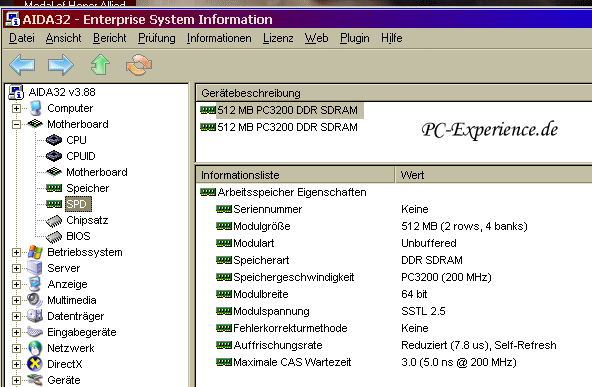Click the Eingabegeräte keyboard icon

click(35, 332)
